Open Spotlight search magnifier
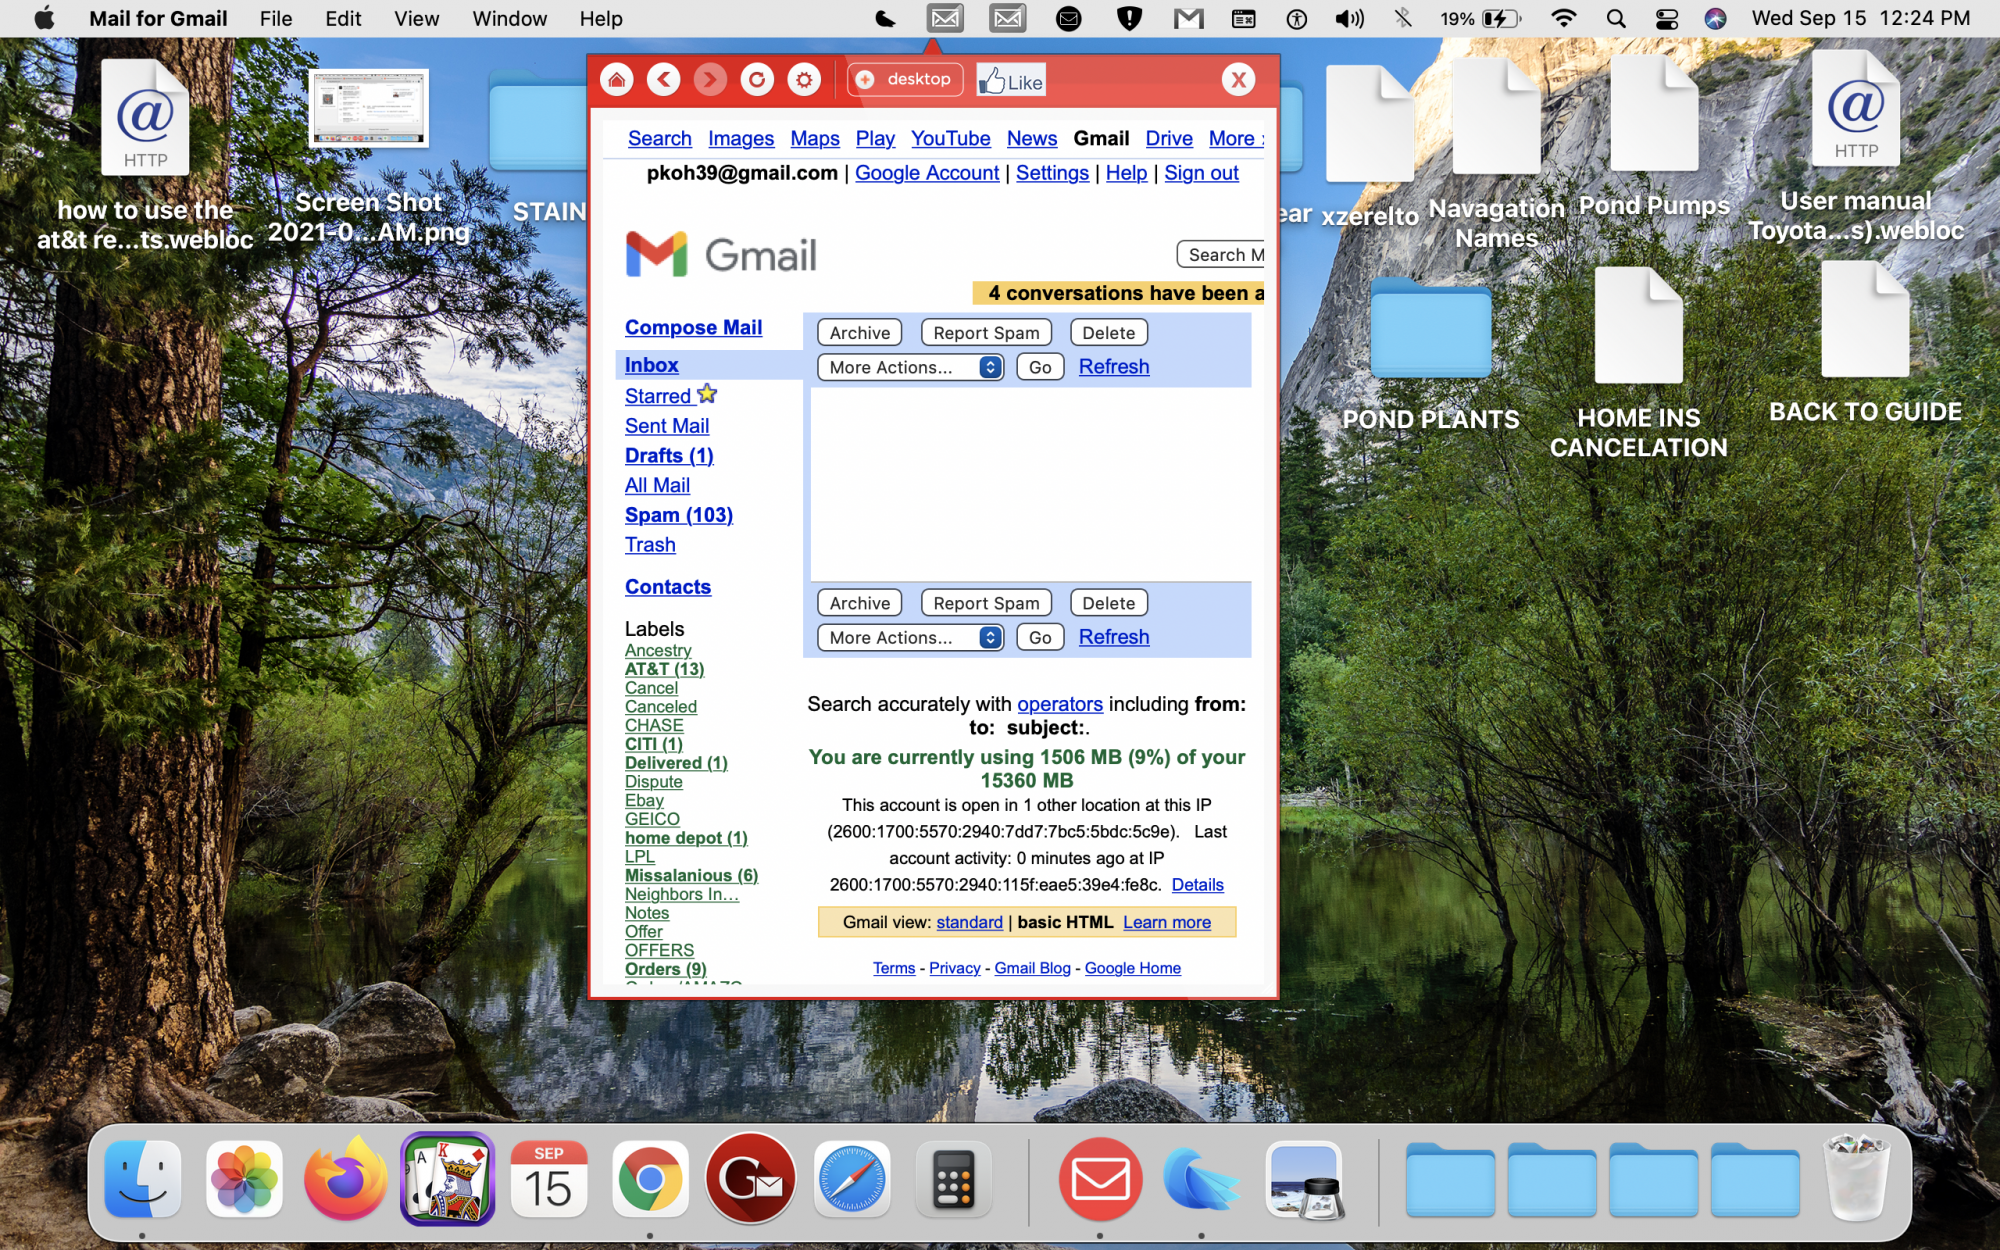 pyautogui.click(x=1616, y=18)
